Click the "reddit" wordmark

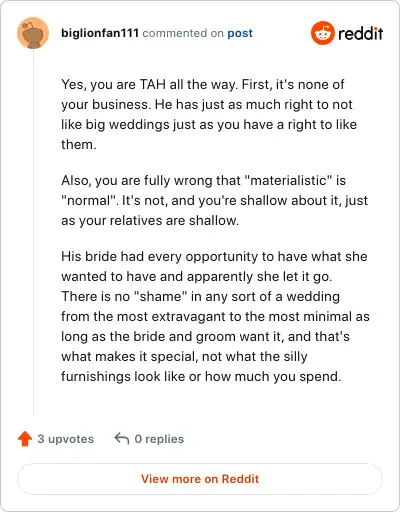point(361,34)
